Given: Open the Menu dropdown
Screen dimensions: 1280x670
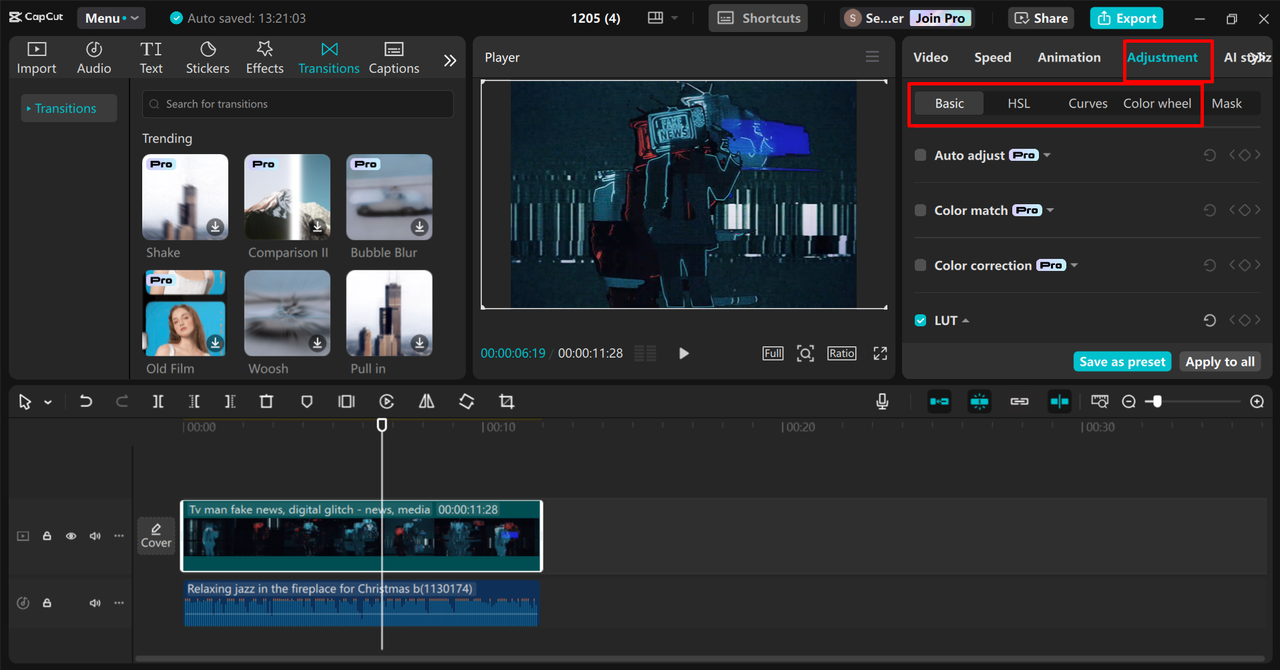Looking at the screenshot, I should [x=110, y=18].
